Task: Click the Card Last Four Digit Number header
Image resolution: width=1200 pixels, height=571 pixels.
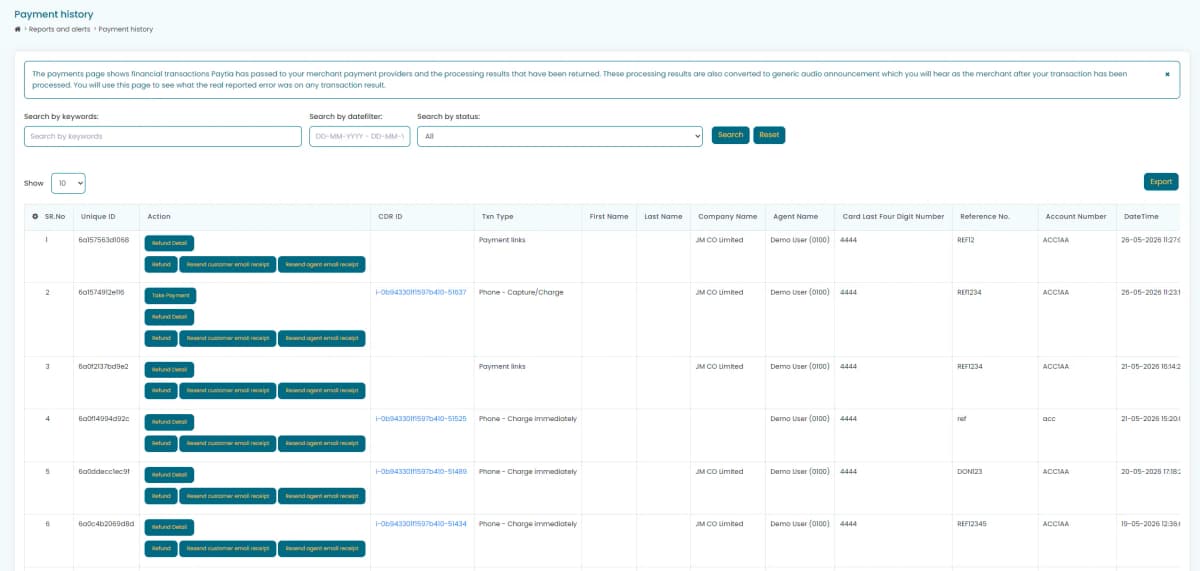Action: pos(893,217)
